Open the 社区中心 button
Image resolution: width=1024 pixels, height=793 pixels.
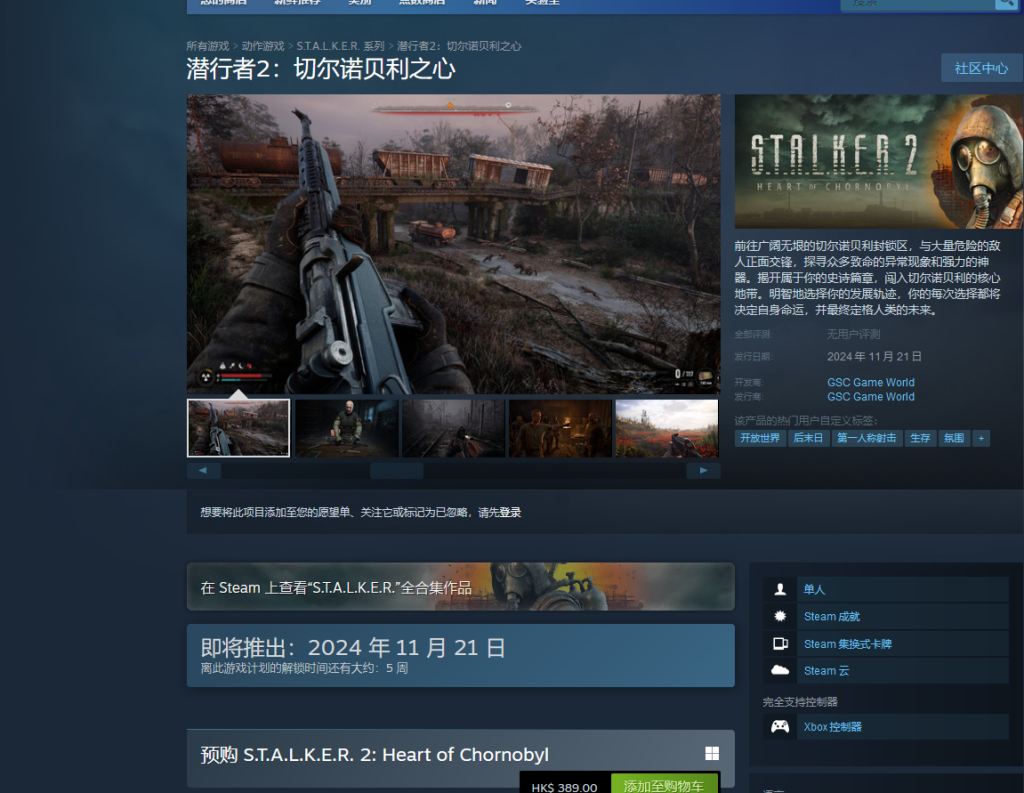coord(981,68)
